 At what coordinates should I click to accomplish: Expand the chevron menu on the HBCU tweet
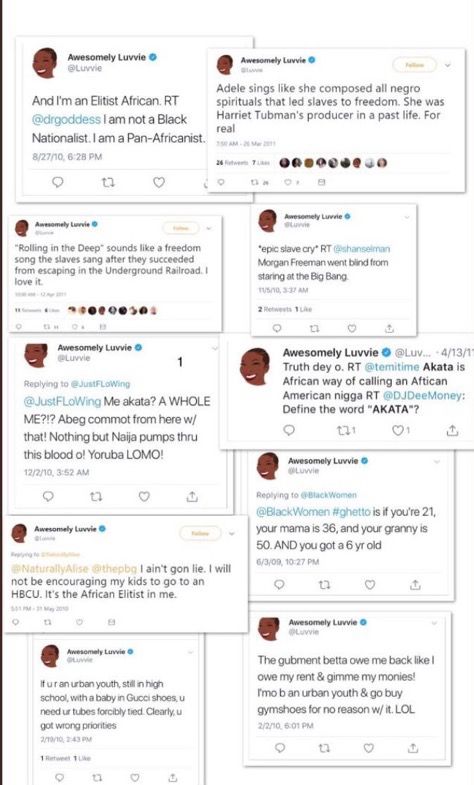pyautogui.click(x=231, y=534)
